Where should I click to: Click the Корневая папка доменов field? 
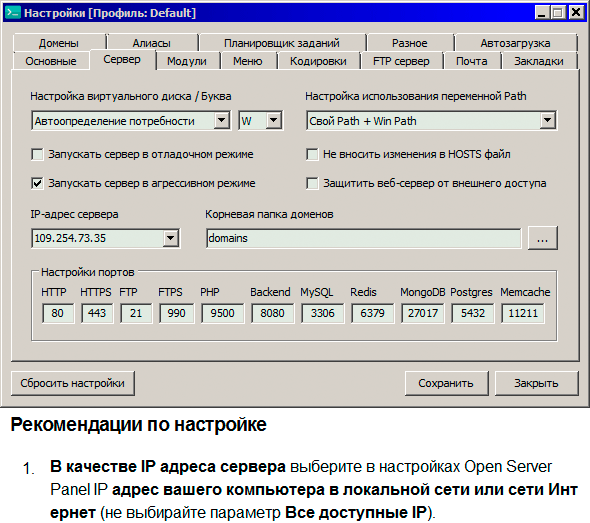point(364,238)
